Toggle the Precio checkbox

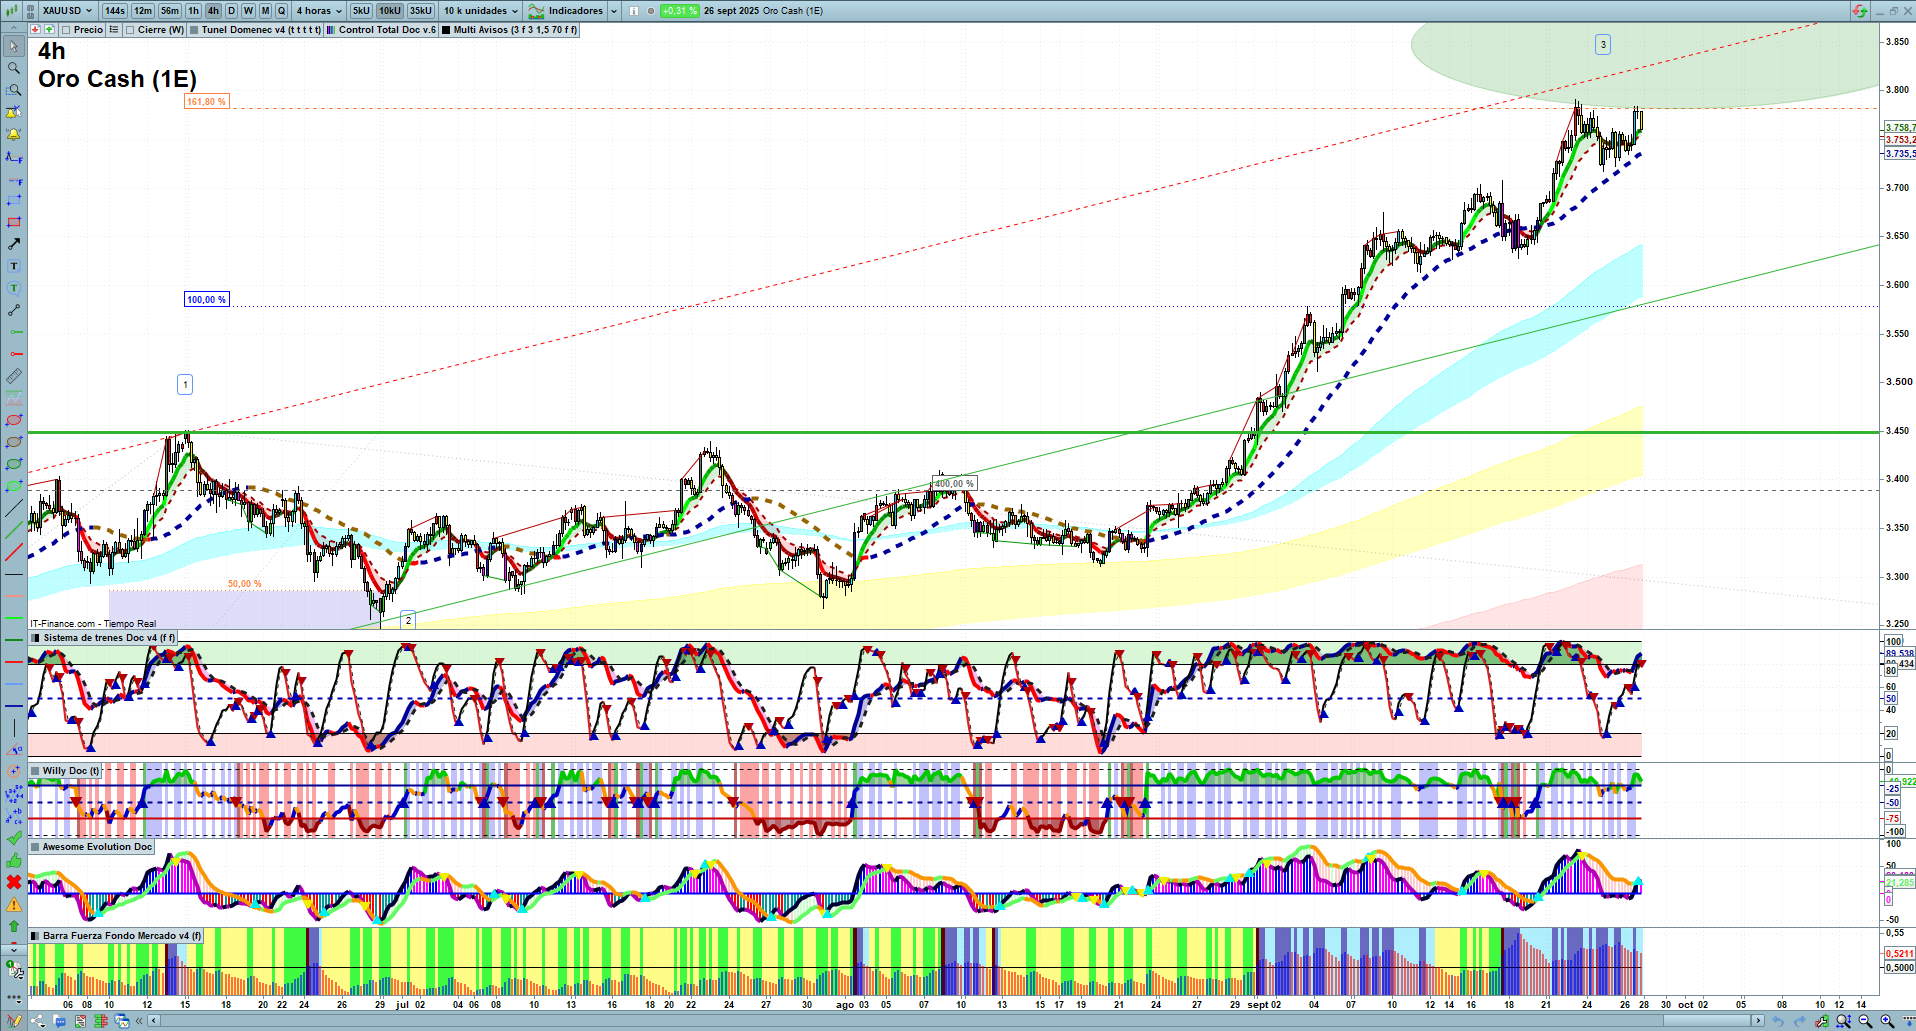coord(66,30)
